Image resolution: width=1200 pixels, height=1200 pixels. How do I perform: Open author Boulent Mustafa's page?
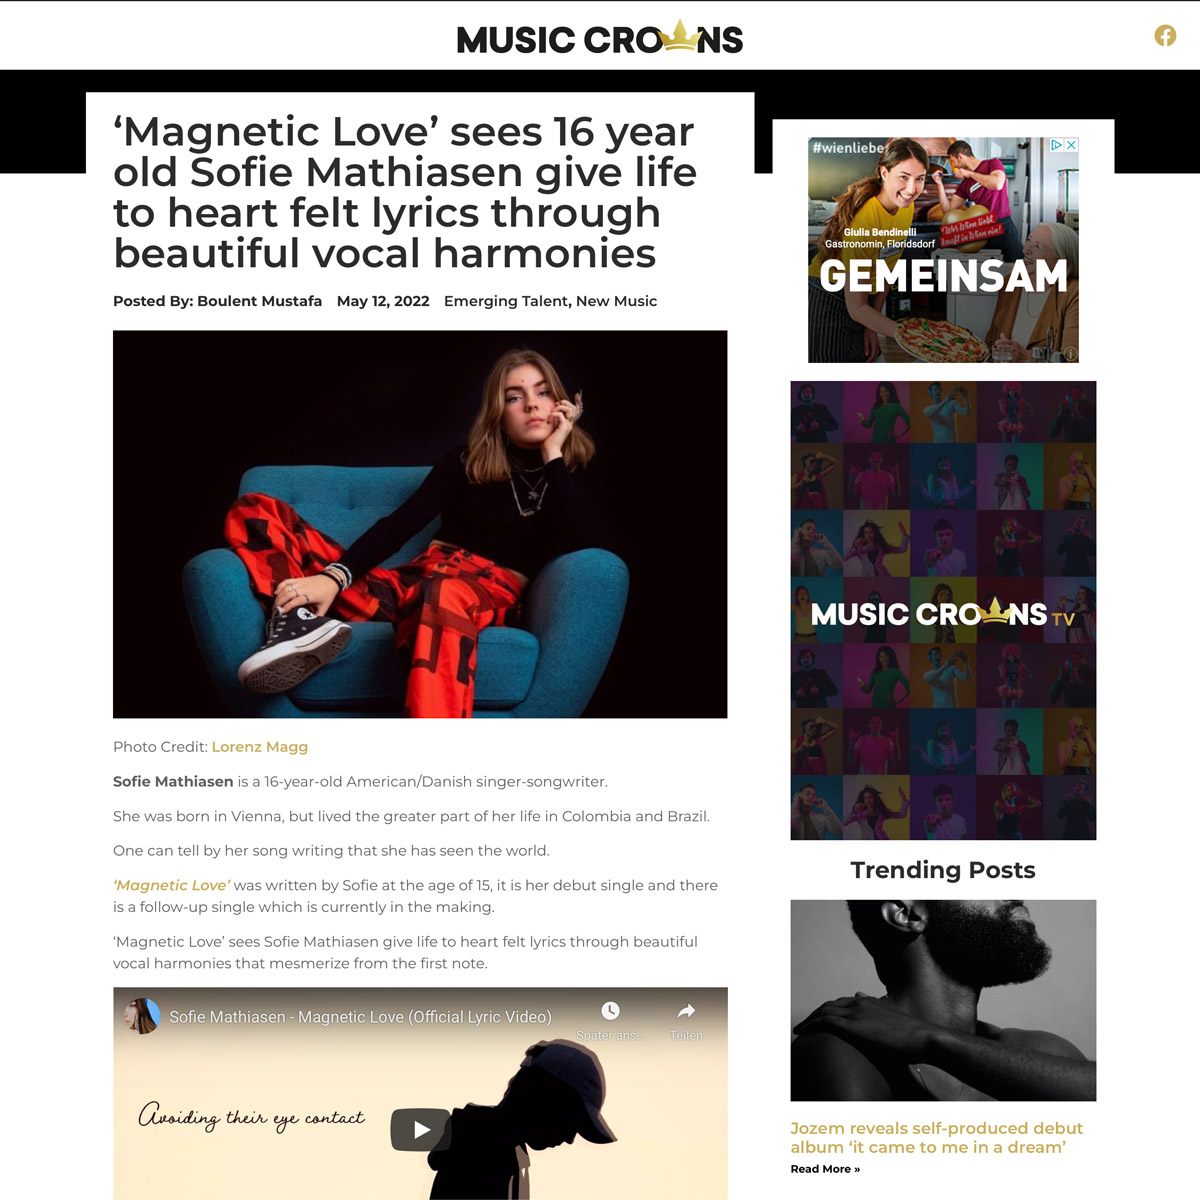pos(260,301)
